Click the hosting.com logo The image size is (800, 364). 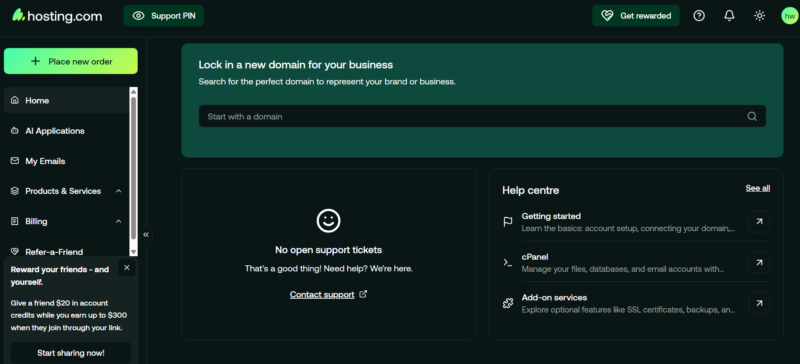pos(57,16)
